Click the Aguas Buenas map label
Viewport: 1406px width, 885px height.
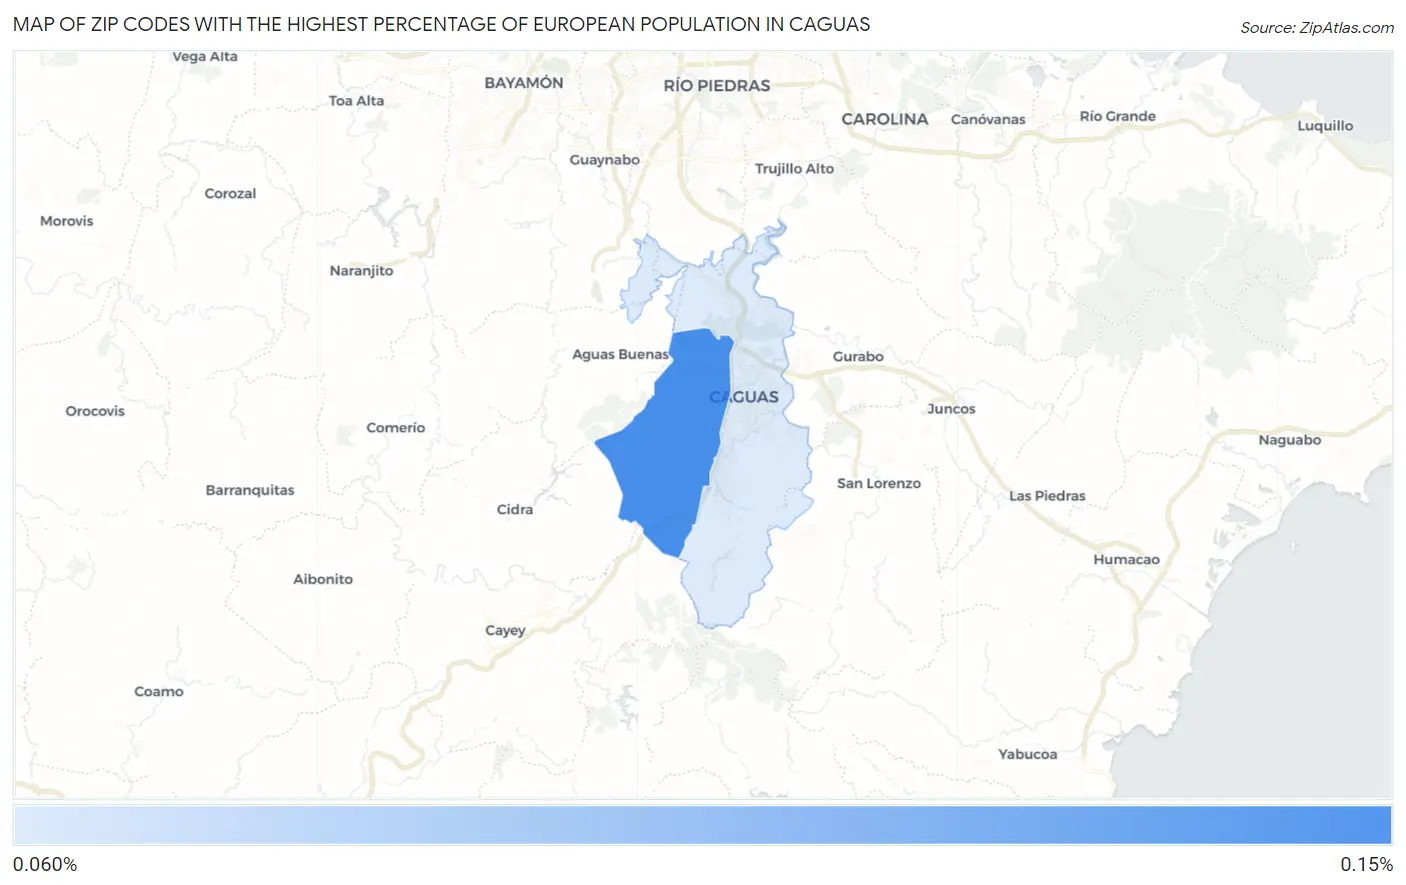click(620, 354)
